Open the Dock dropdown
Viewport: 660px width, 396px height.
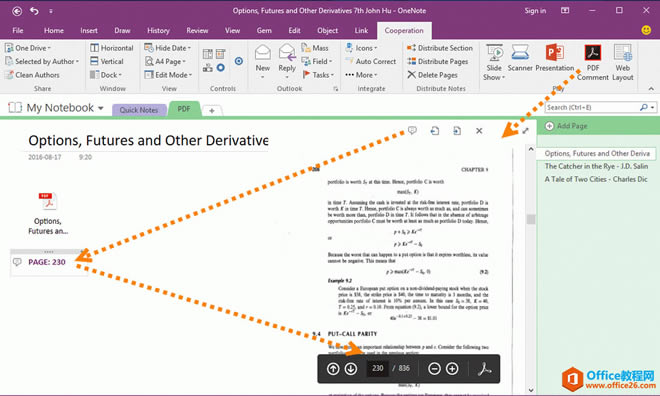pos(106,75)
